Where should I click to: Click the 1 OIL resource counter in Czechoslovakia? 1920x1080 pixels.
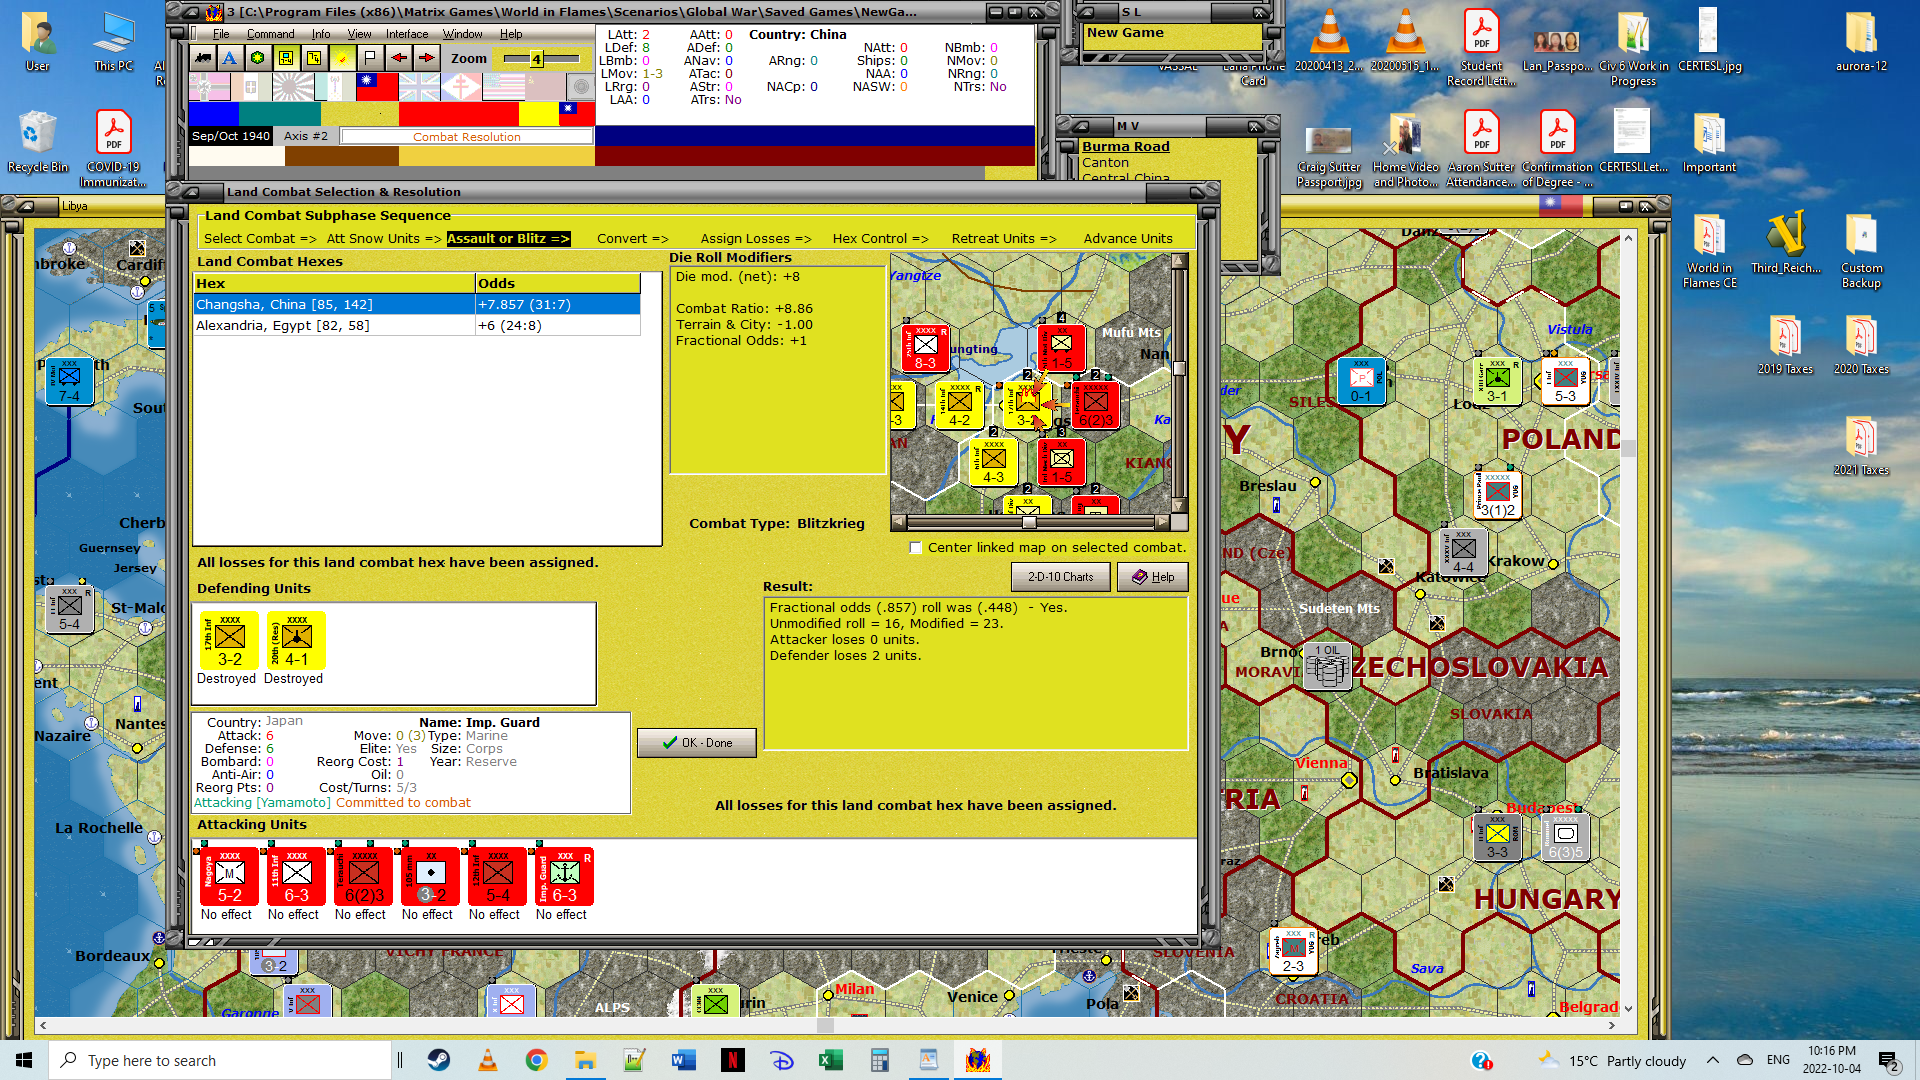[x=1328, y=666]
